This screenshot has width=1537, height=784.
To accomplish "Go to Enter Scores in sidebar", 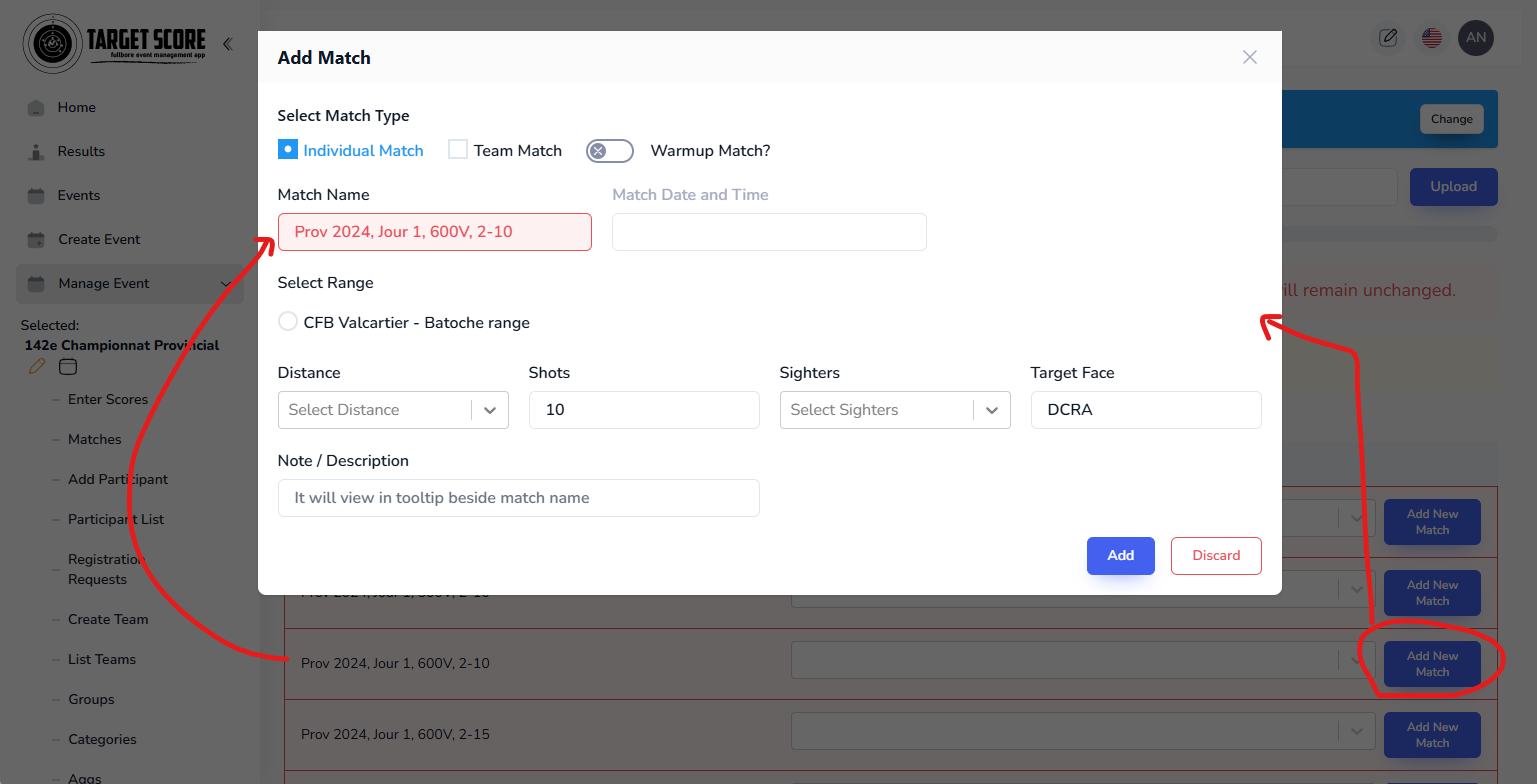I will [108, 399].
